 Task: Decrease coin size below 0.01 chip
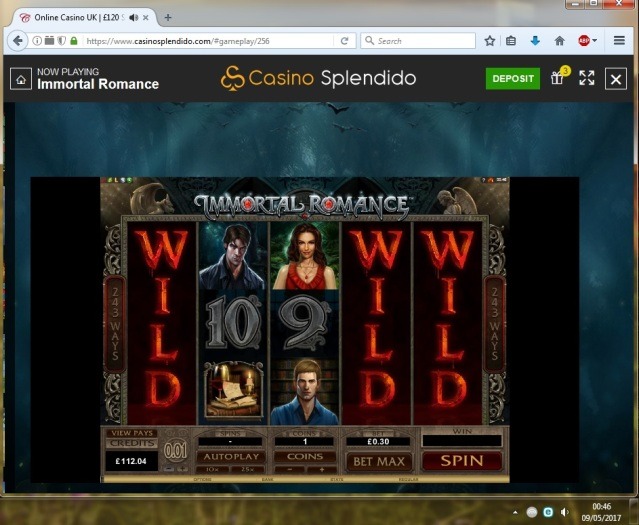[169, 470]
